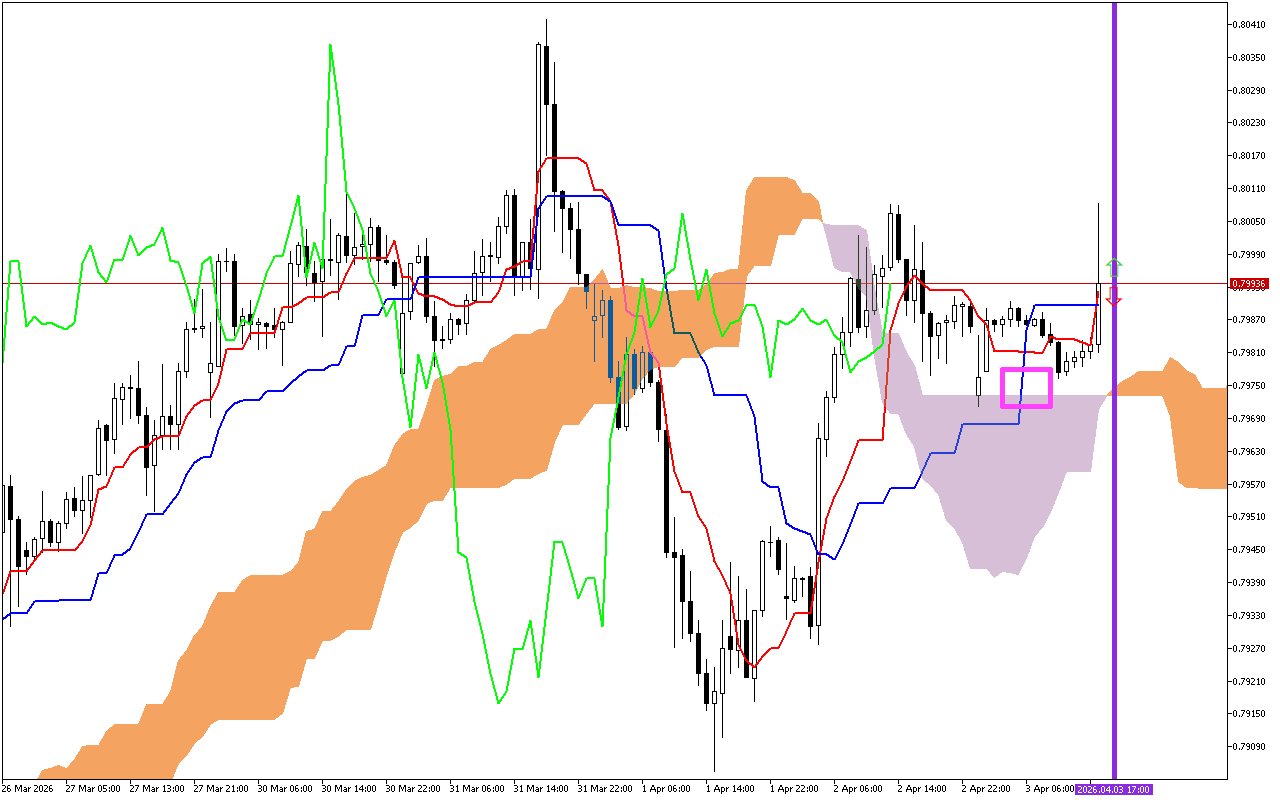Click the purple 2026.04.03 17:00 date label
This screenshot has width=1280, height=800.
(x=1113, y=789)
